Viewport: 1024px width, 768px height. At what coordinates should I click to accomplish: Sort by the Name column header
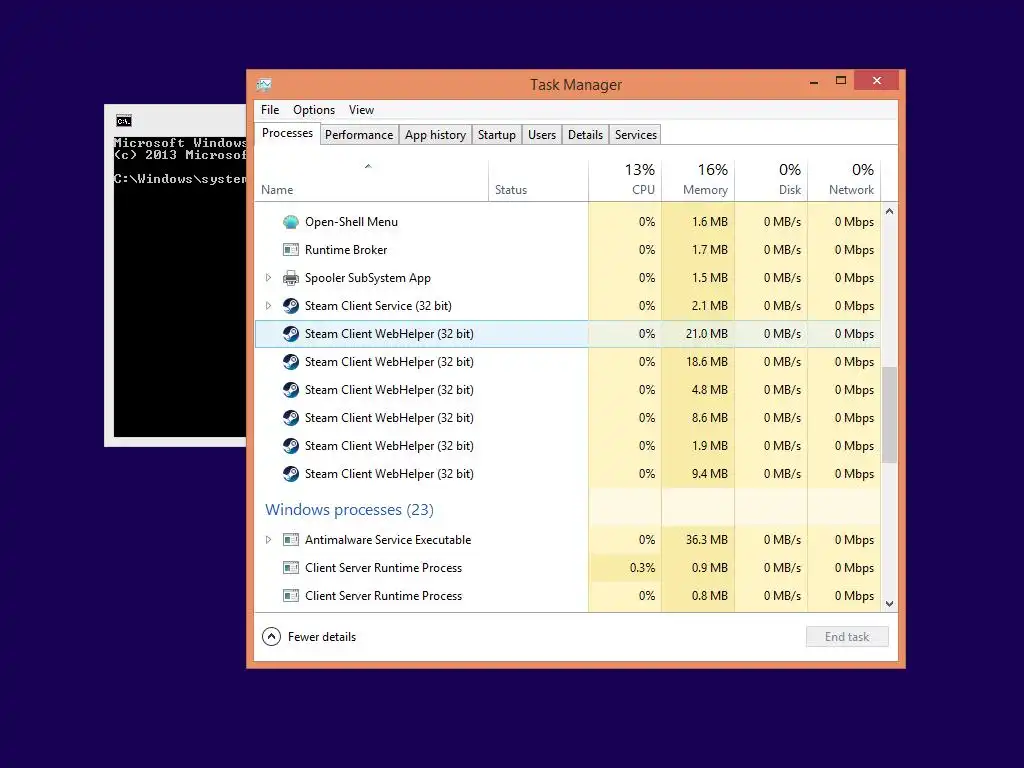pyautogui.click(x=372, y=180)
